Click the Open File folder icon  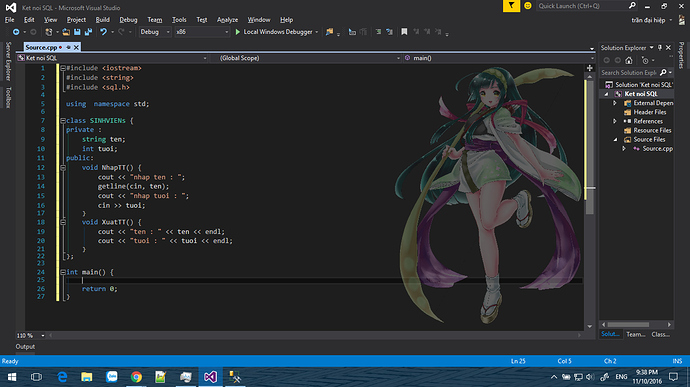point(66,32)
